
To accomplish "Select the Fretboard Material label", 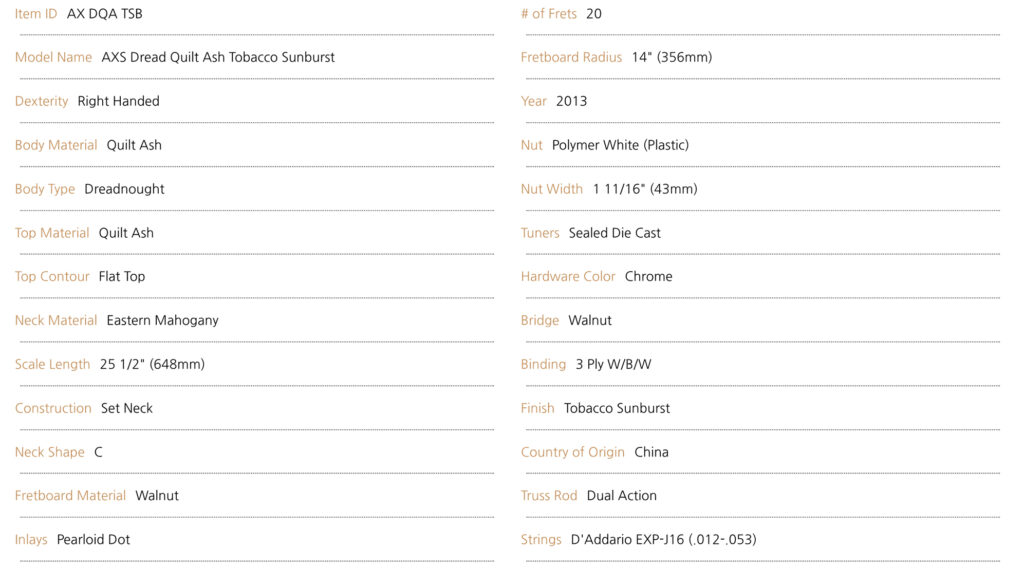I will pos(71,496).
